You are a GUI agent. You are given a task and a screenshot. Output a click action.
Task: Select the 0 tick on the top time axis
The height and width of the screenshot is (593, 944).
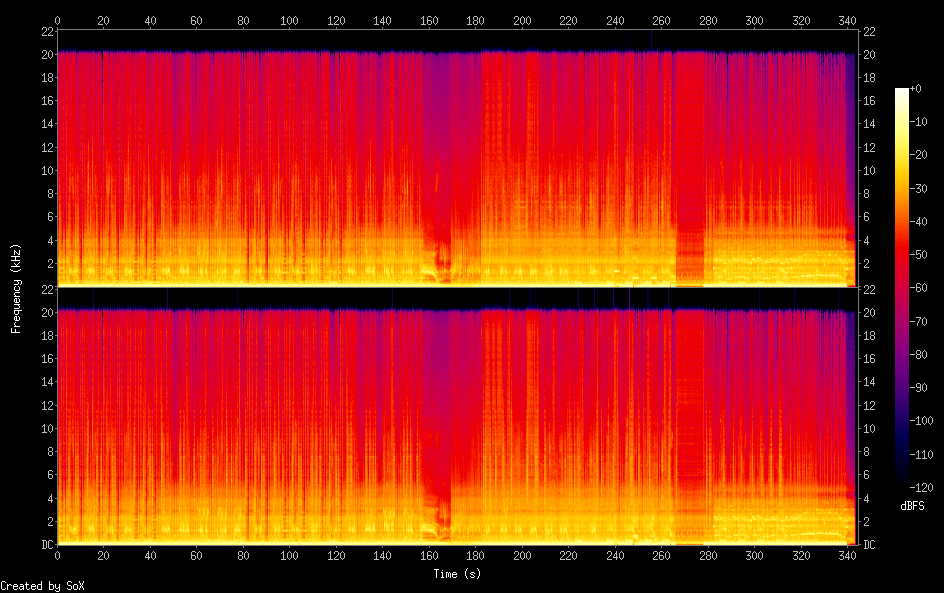click(57, 20)
